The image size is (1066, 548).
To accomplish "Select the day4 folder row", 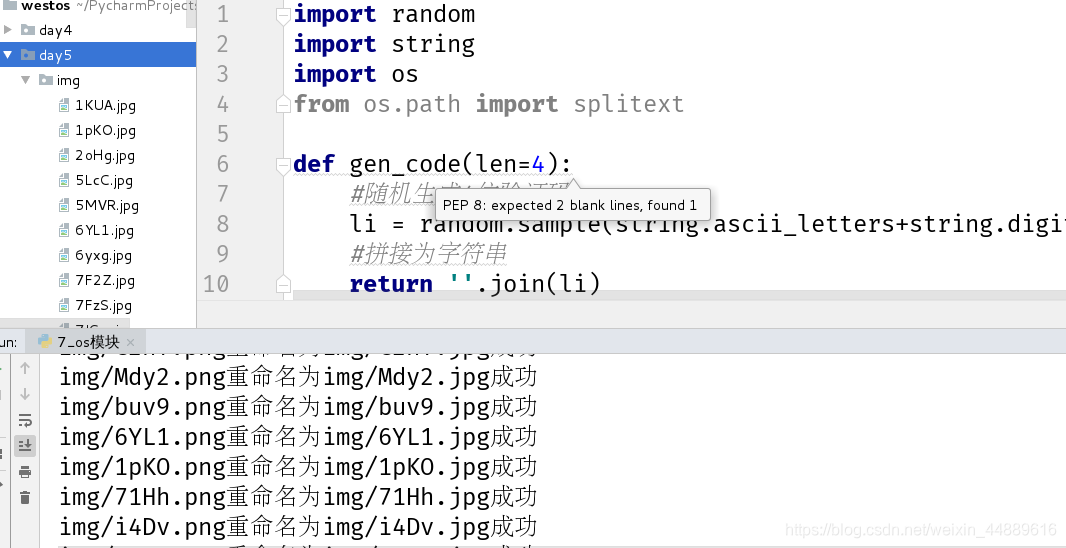I will coord(98,30).
